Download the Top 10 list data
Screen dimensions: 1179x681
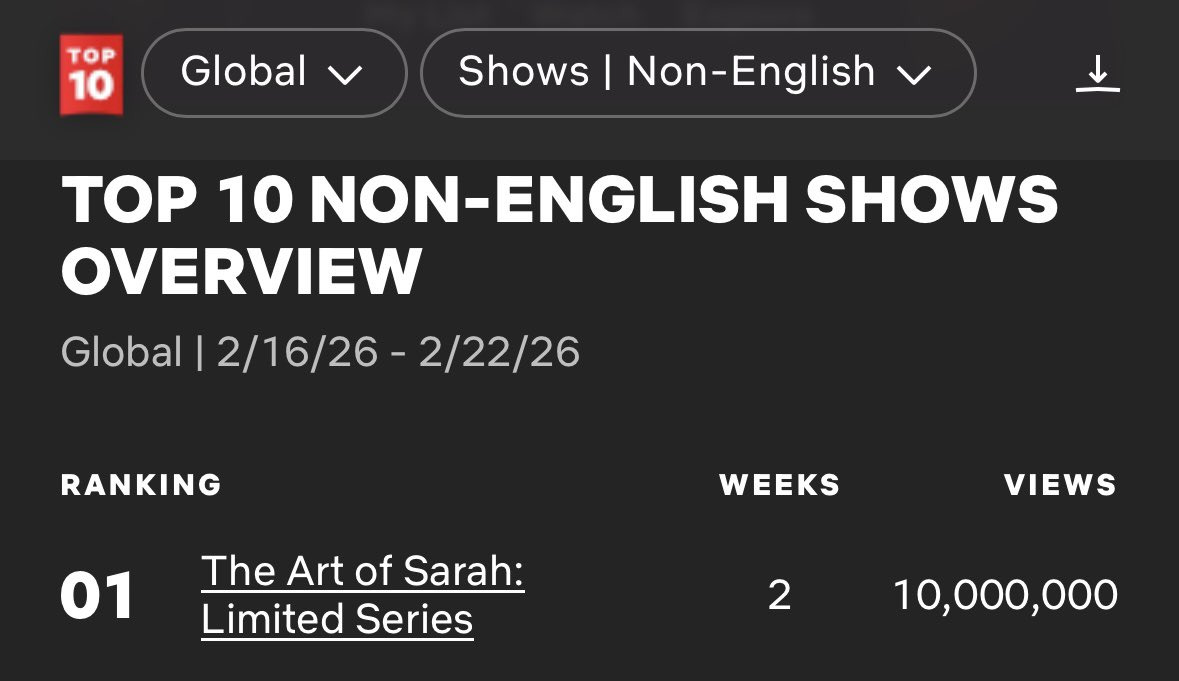tap(1097, 74)
